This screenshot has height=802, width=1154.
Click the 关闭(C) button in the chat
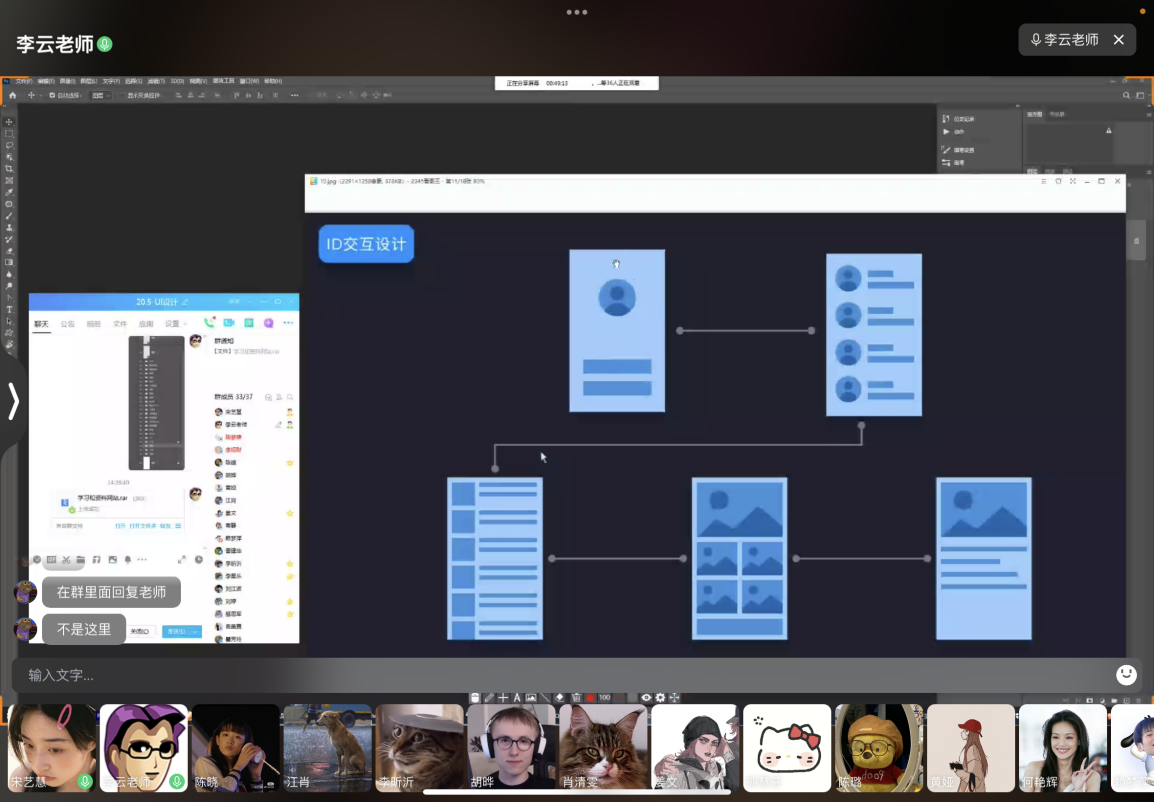(140, 631)
